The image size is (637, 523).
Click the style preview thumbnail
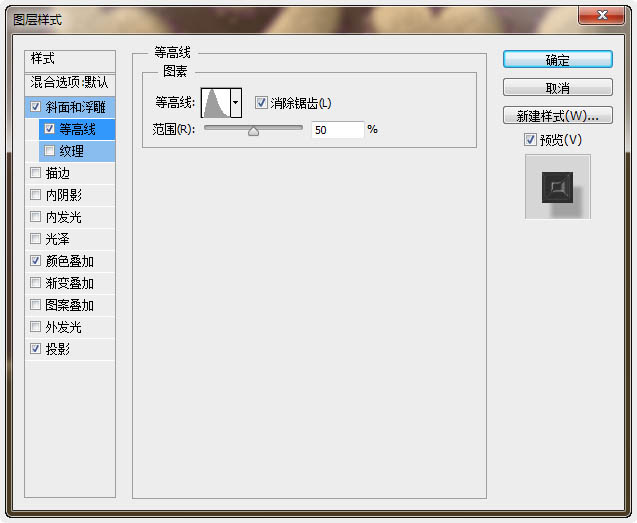point(558,187)
